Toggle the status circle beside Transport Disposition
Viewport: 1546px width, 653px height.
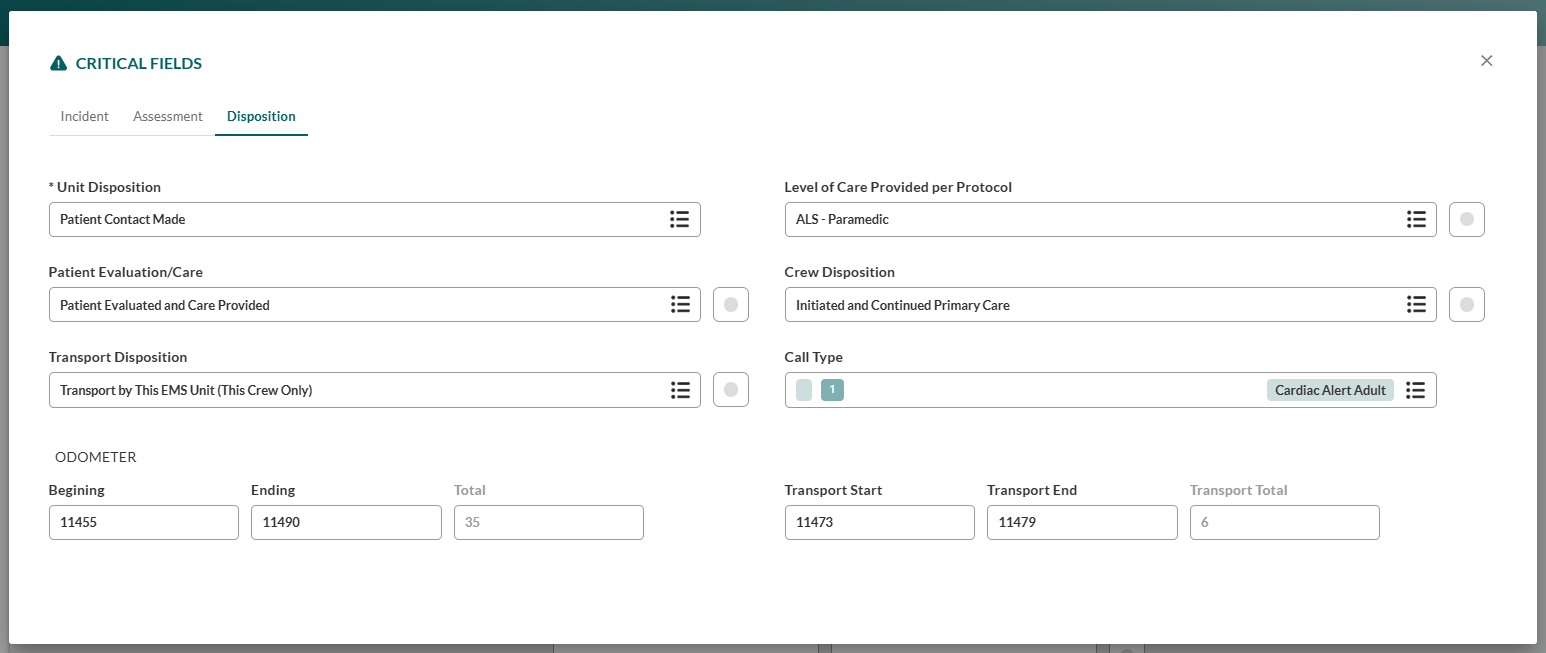731,390
